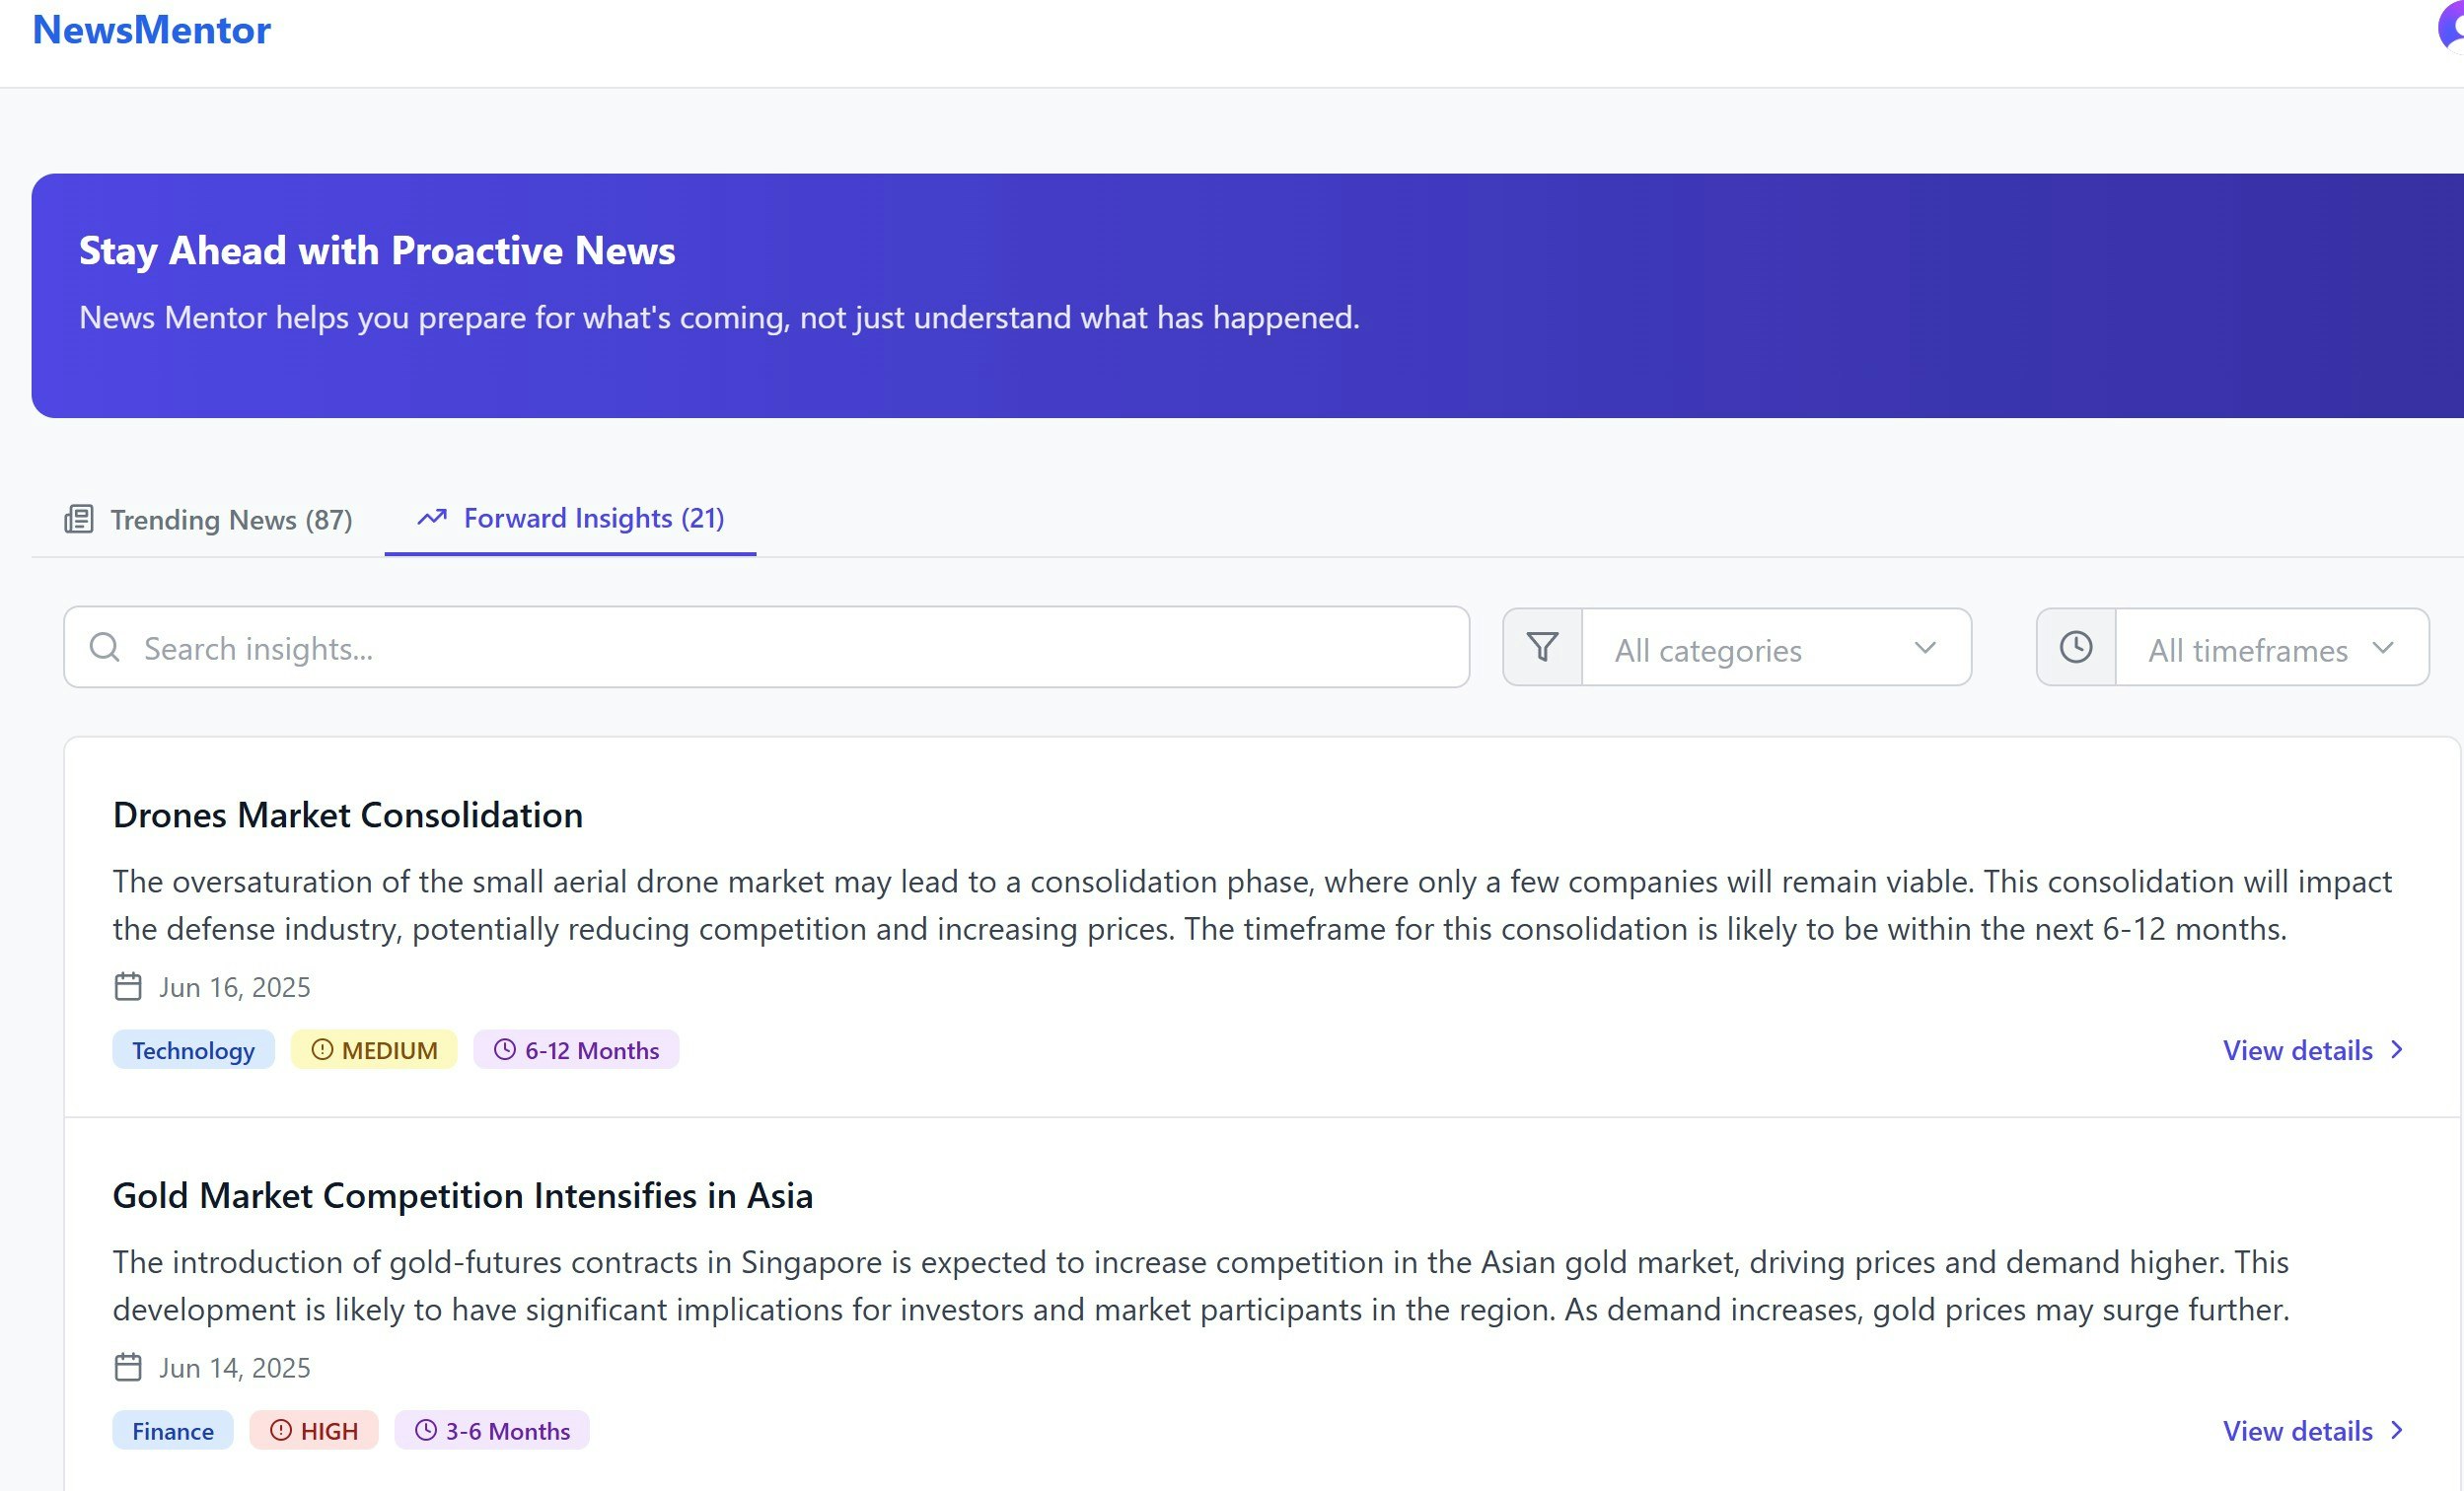Screen dimensions: 2464x1491
Task: Click the newspaper icon on Trending News
Action: 79,519
